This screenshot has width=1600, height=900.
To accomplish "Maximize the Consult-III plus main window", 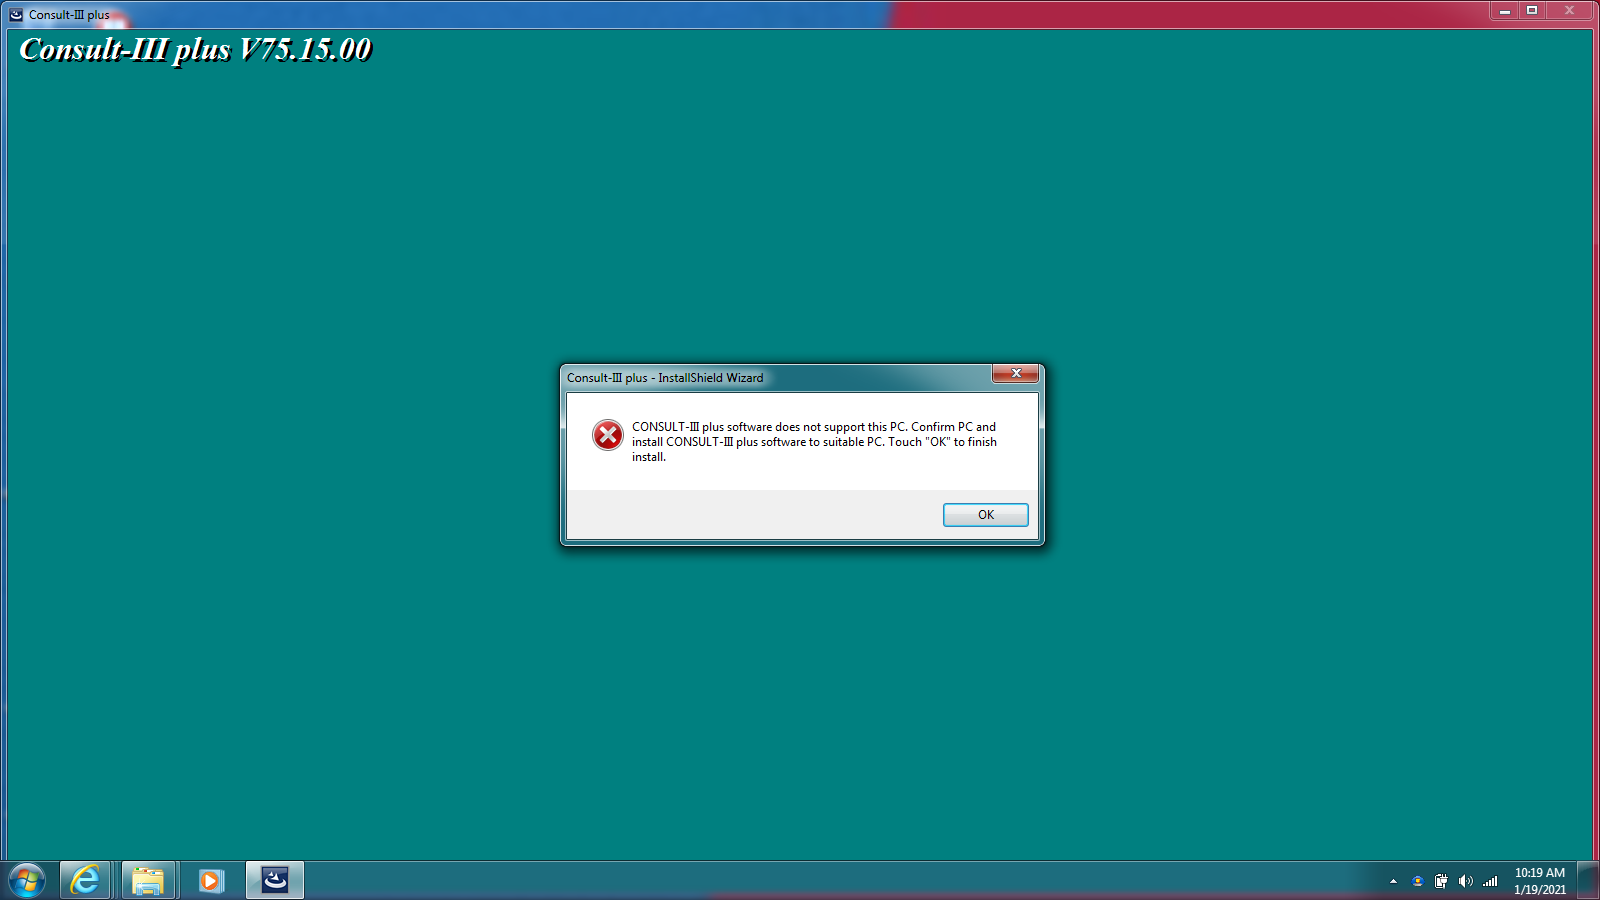I will coord(1532,10).
